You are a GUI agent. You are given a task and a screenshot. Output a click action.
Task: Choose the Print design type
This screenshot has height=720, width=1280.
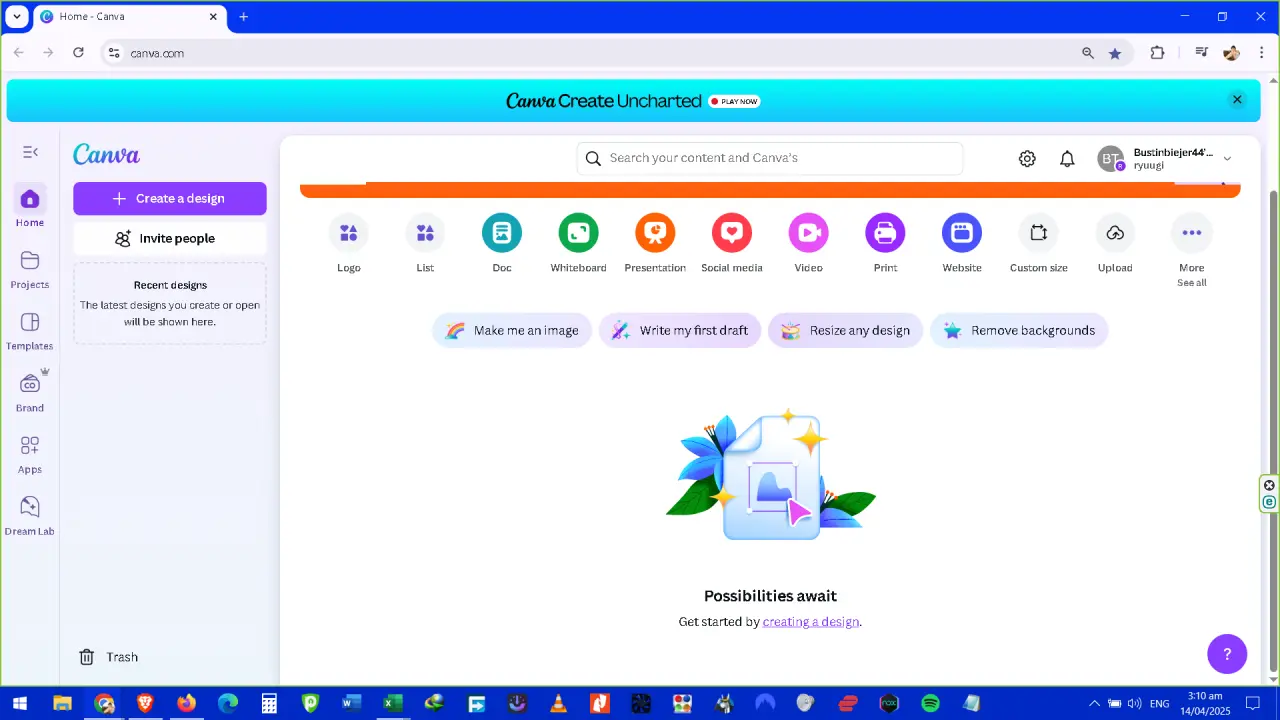pos(885,233)
